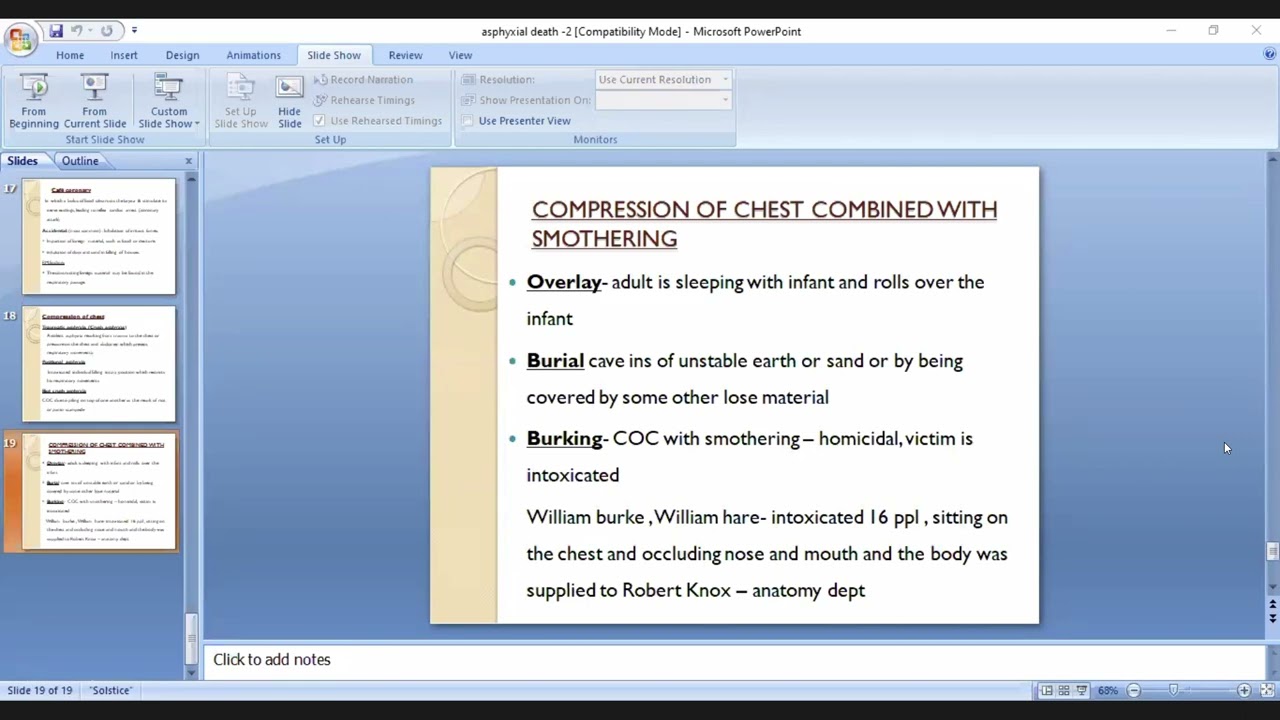Undo the last action
Image resolution: width=1280 pixels, height=720 pixels.
pyautogui.click(x=77, y=31)
